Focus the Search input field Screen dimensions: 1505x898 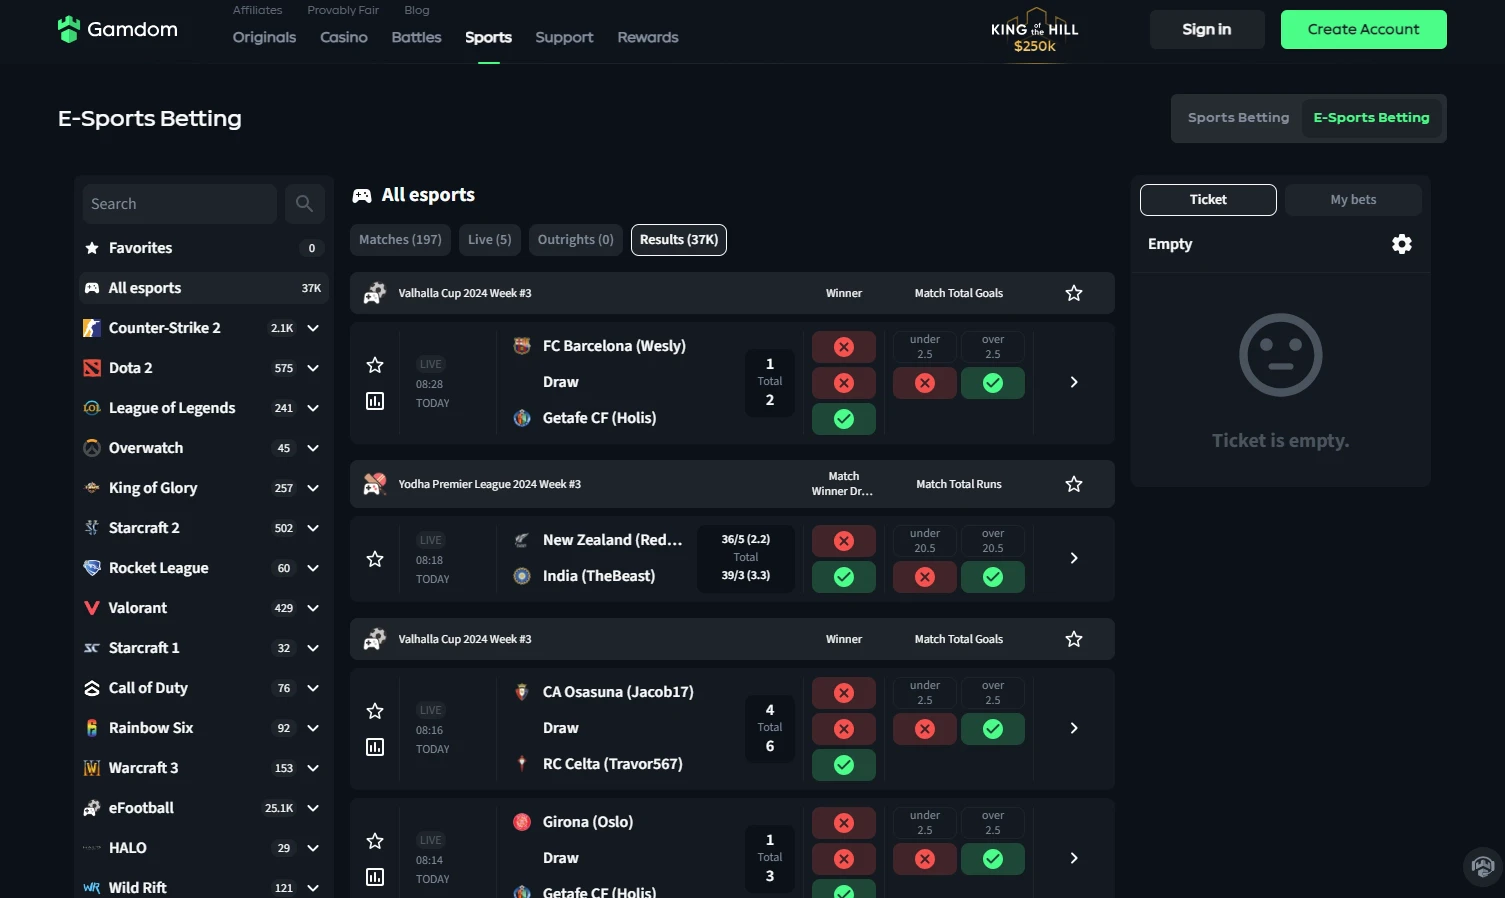pos(180,204)
